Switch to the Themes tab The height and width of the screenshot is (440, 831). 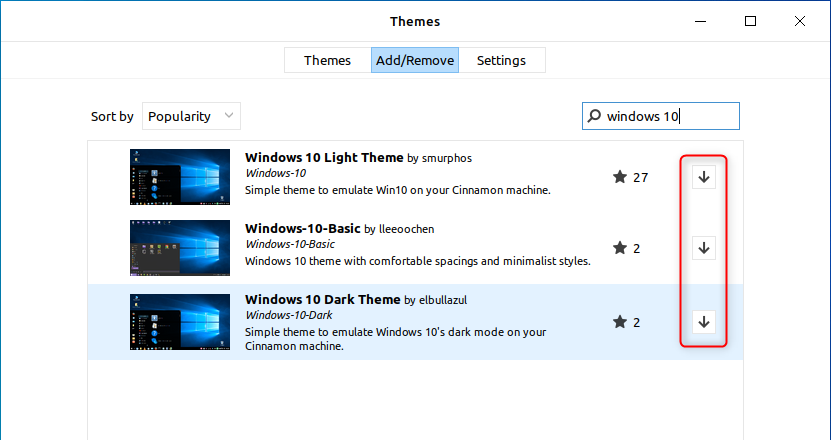pos(327,60)
